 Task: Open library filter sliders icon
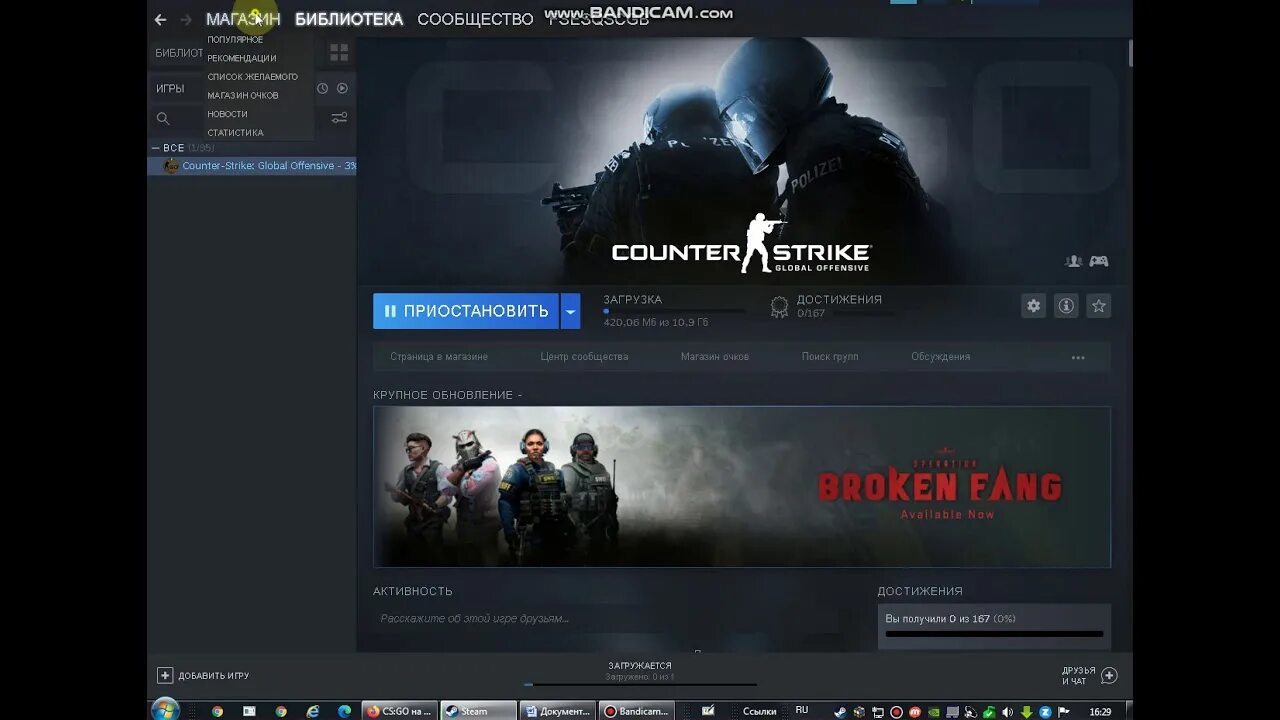tap(339, 118)
